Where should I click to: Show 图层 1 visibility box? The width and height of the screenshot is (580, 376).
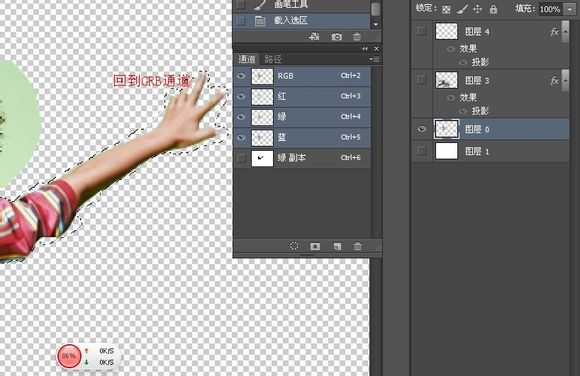coord(421,150)
